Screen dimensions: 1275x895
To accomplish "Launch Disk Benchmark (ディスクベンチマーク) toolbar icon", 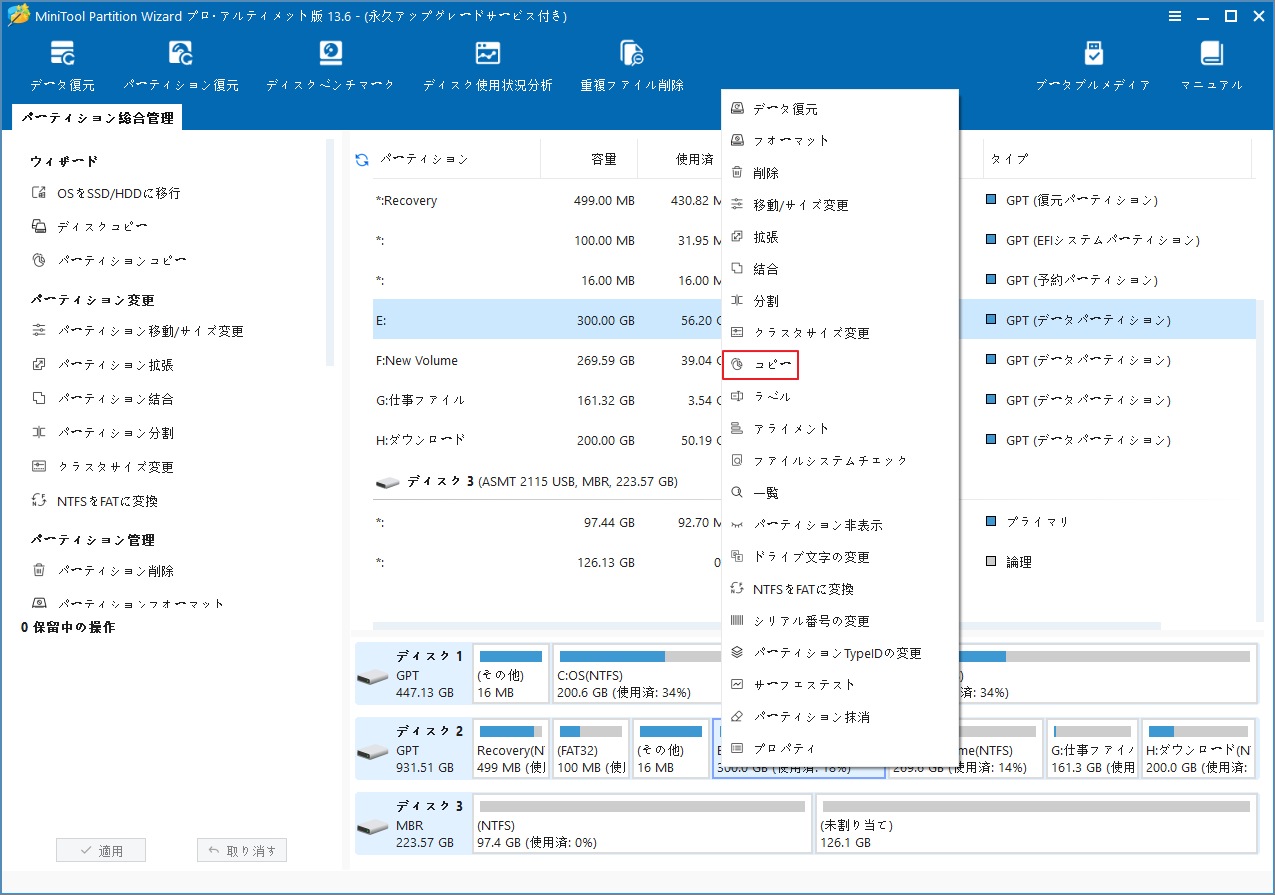I will 331,66.
